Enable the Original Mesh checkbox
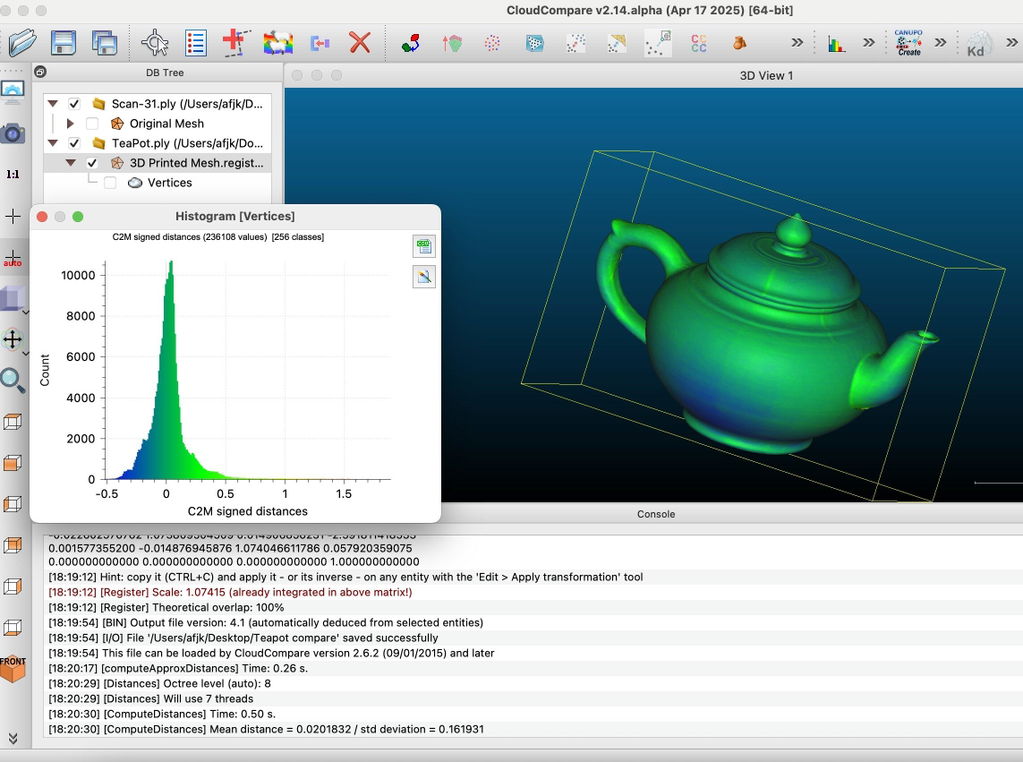The height and width of the screenshot is (762, 1023). [x=92, y=123]
